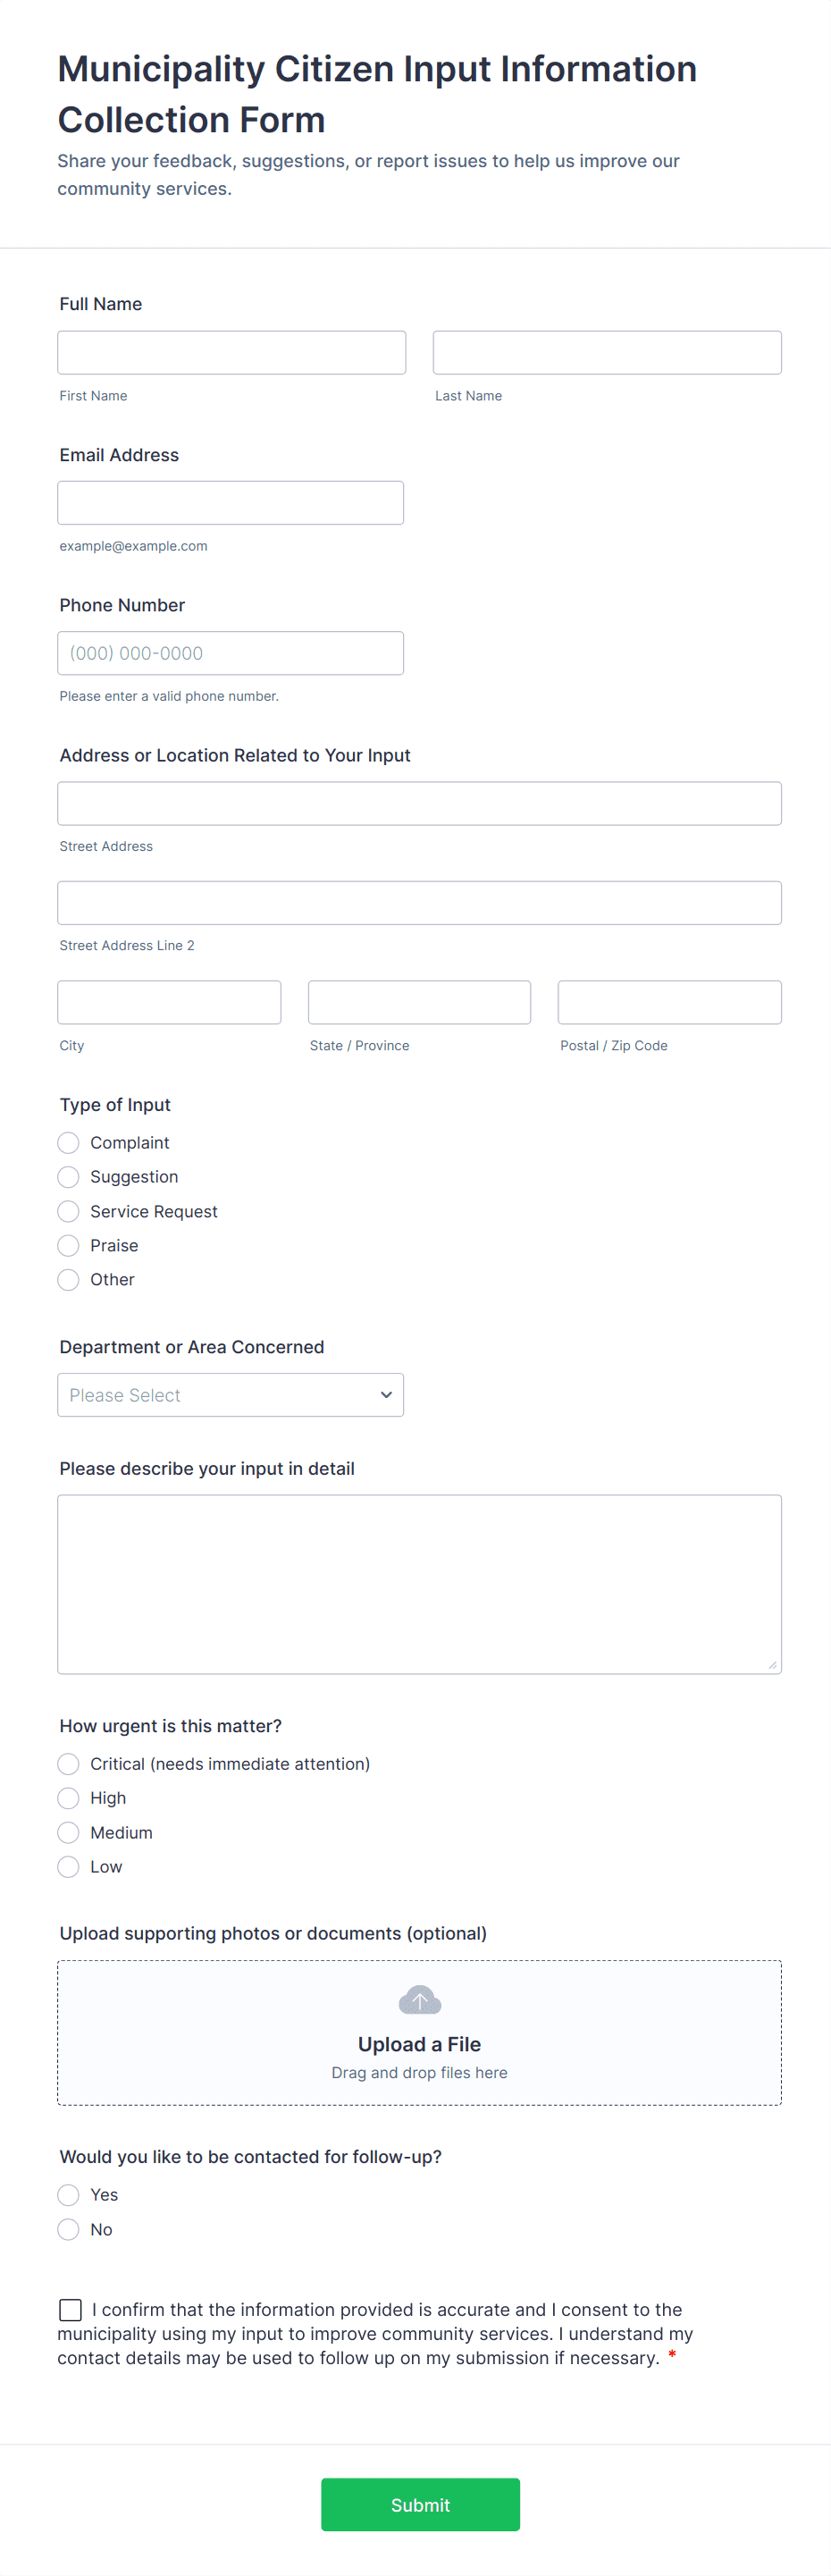
Task: Click the upload cloud icon
Action: (419, 2000)
